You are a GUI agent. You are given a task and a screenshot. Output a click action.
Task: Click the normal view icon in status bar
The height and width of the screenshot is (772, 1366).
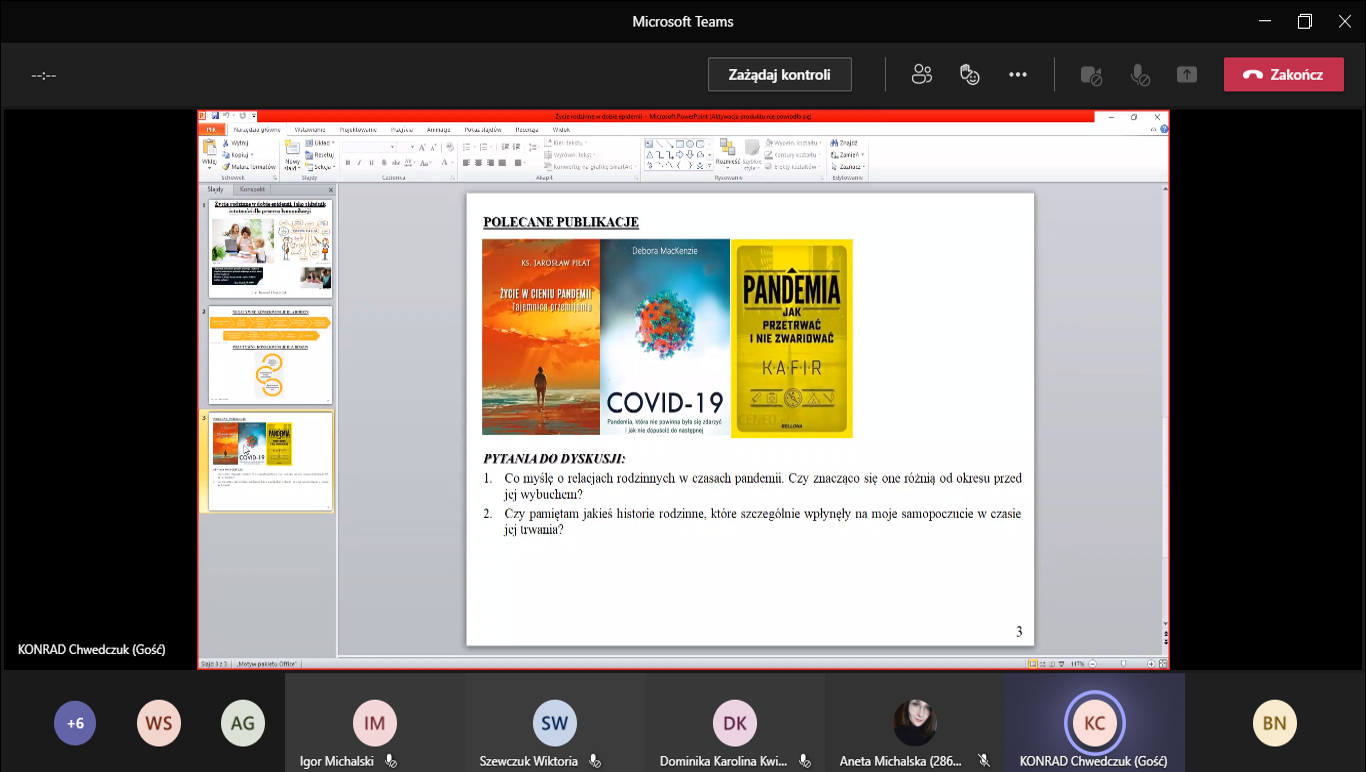tap(1033, 663)
